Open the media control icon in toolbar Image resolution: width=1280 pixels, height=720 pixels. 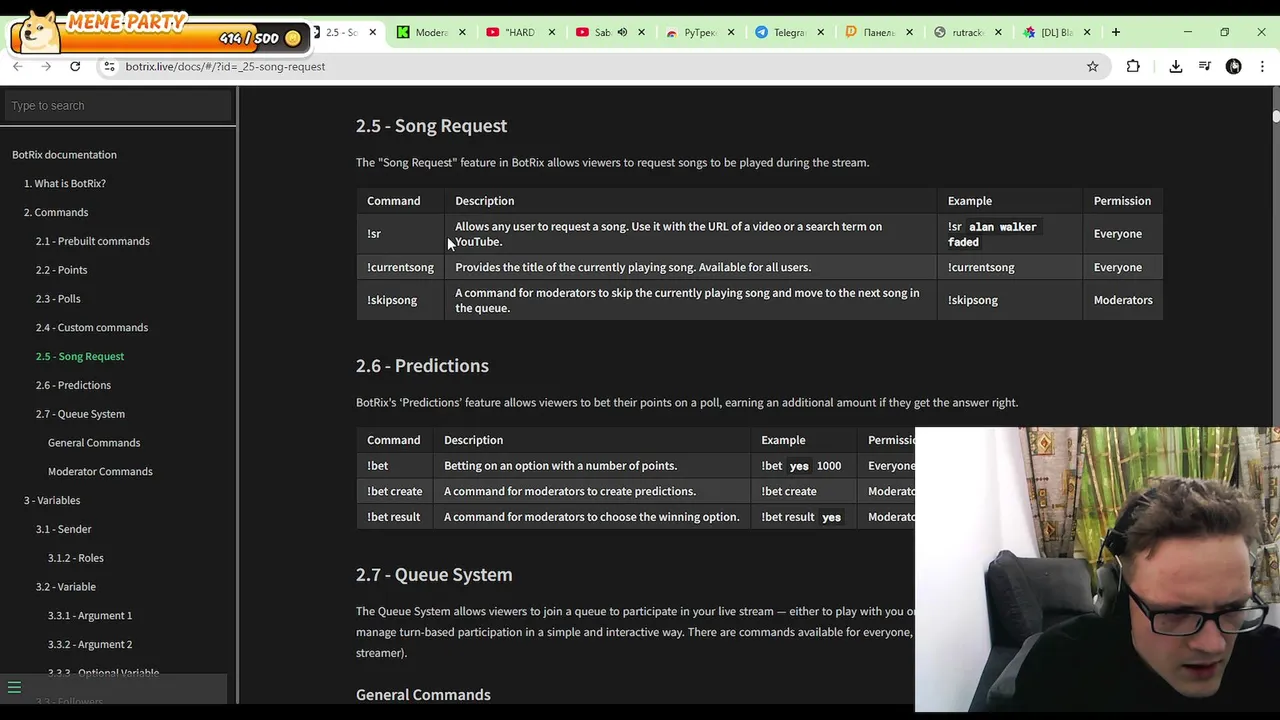1205,66
